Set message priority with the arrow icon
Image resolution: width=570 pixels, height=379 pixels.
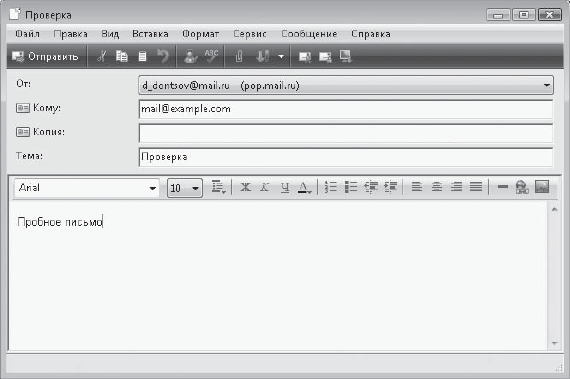(263, 56)
